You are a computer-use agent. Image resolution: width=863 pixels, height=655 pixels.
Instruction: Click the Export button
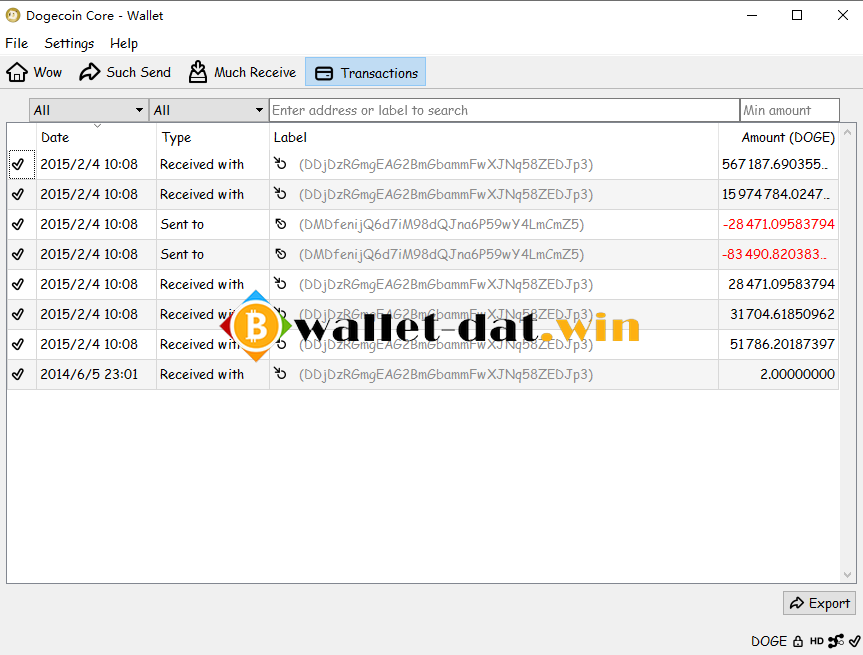tap(820, 603)
